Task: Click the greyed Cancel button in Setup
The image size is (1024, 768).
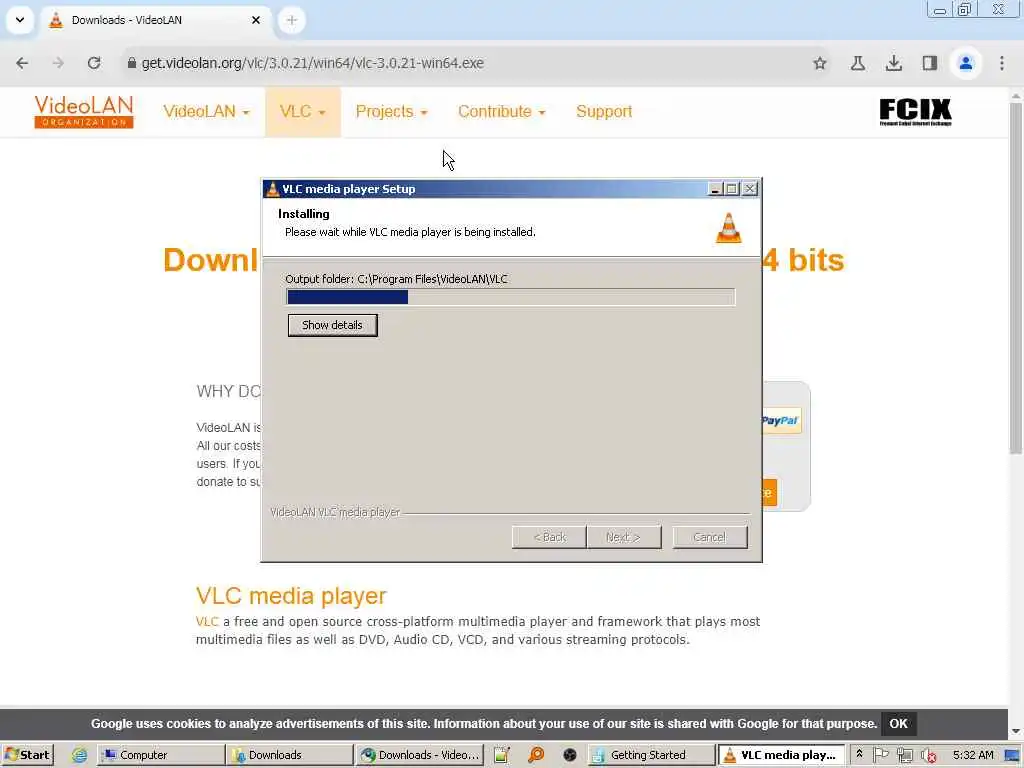Action: 710,537
